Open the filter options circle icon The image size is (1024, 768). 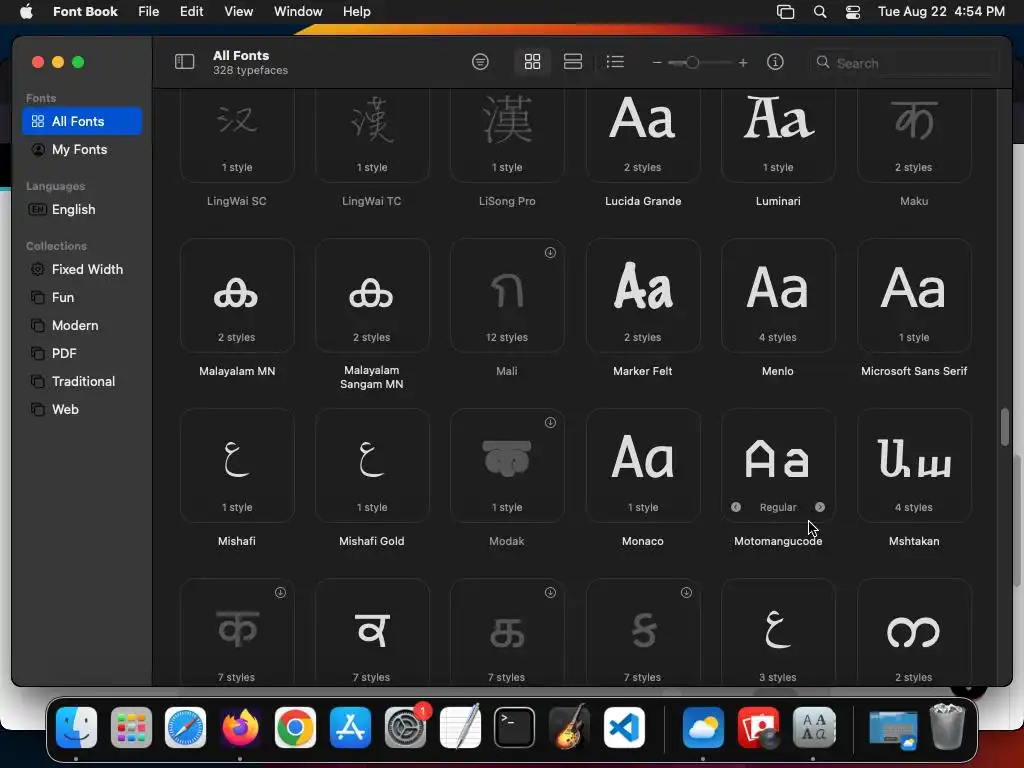pos(480,62)
